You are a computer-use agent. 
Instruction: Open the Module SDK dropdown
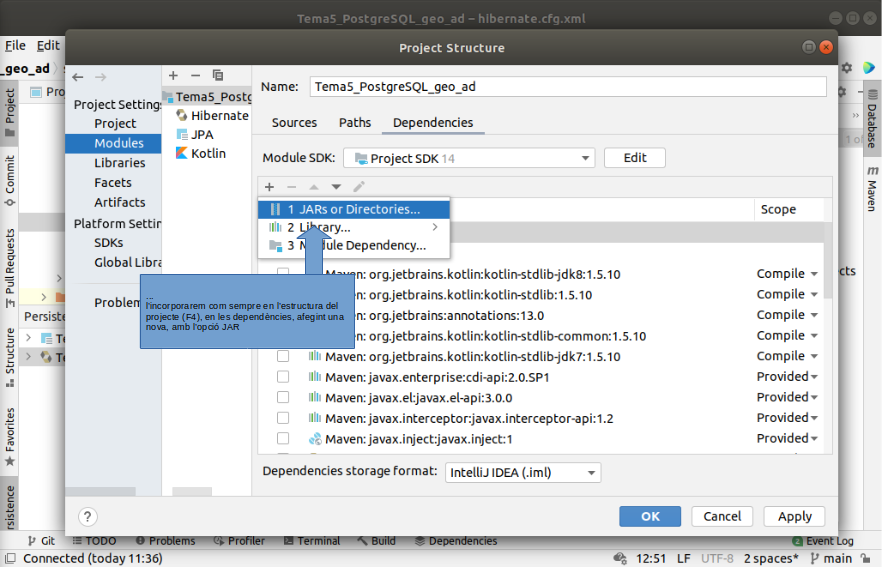point(469,158)
